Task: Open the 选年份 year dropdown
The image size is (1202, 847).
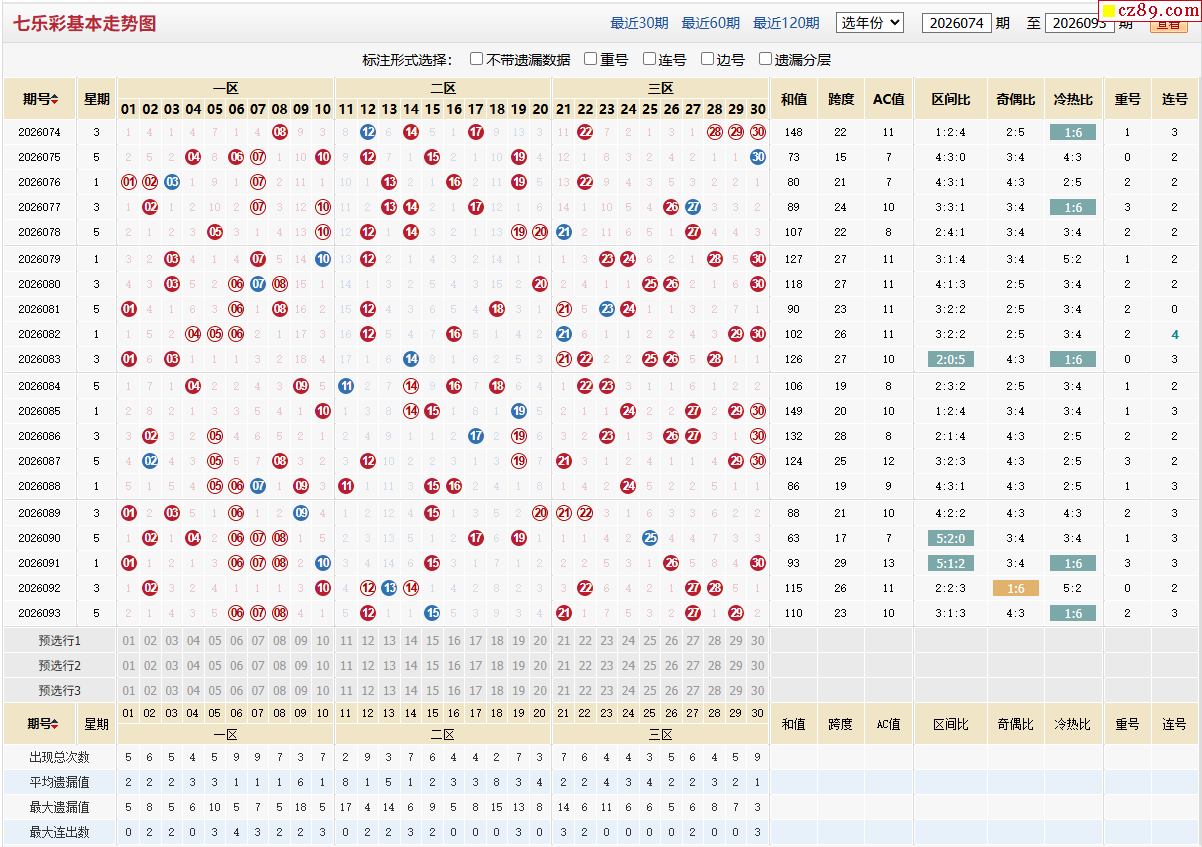Action: click(870, 22)
